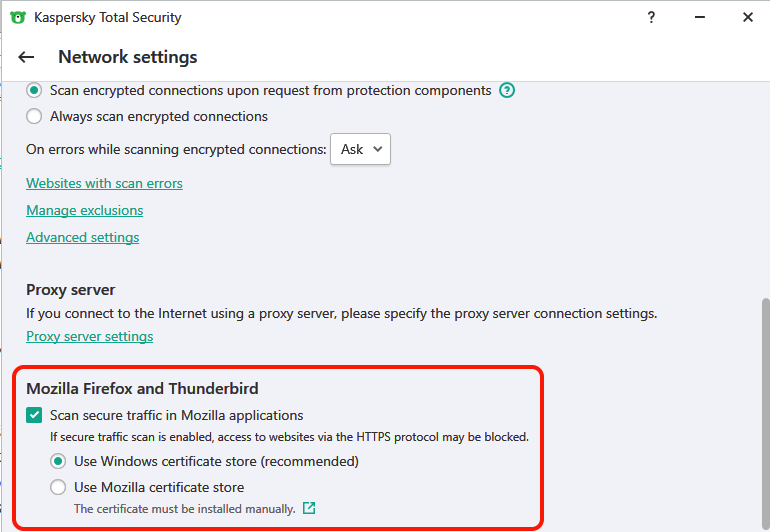This screenshot has height=532, width=770.
Task: Choose Always scan encrypted connections
Action: (x=35, y=116)
